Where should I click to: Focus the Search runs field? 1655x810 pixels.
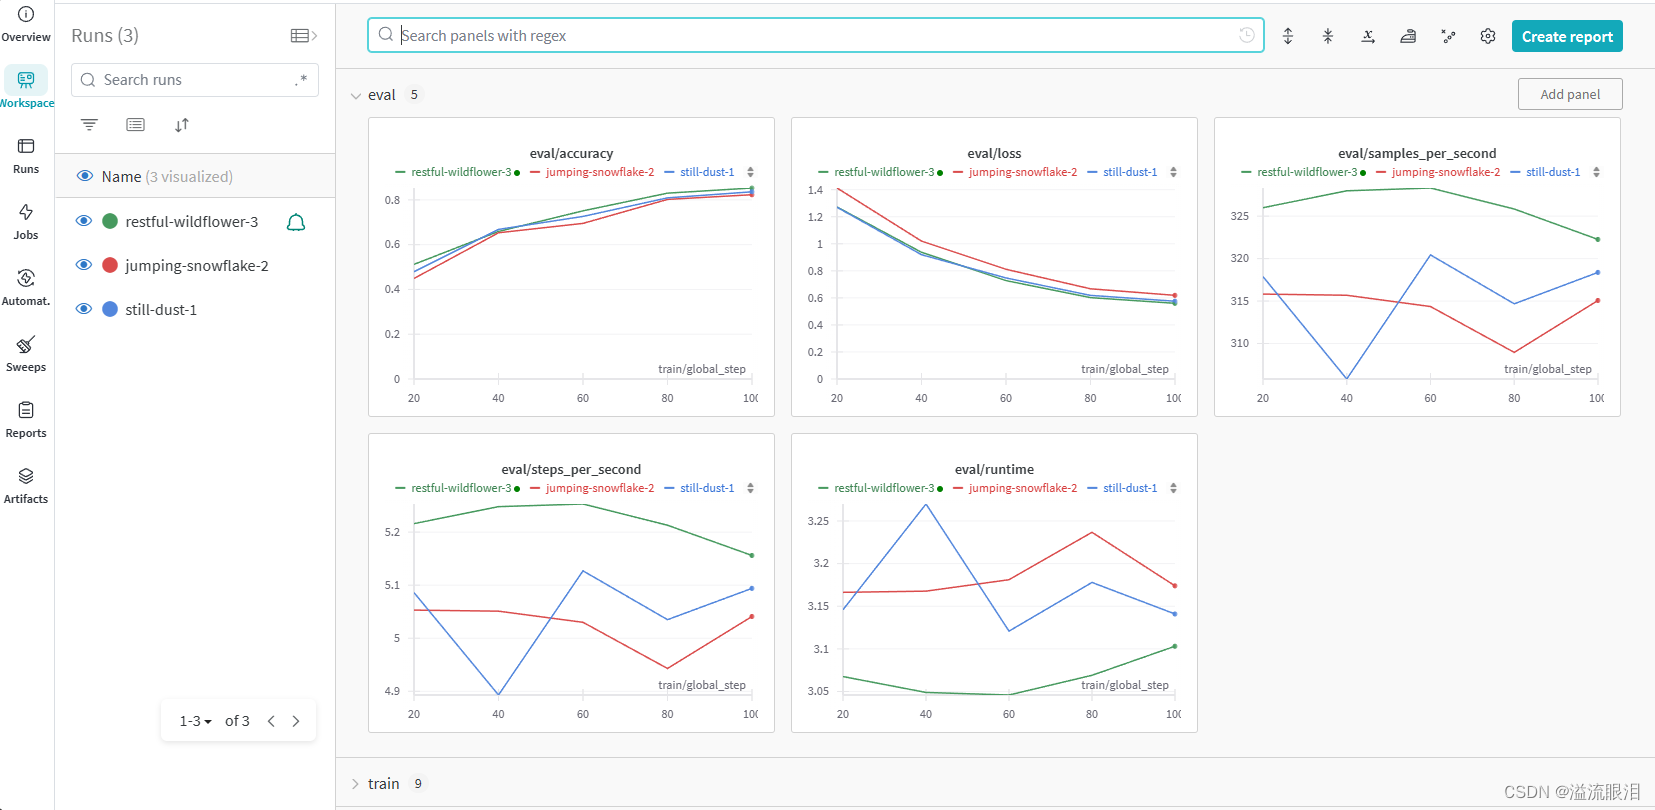195,80
